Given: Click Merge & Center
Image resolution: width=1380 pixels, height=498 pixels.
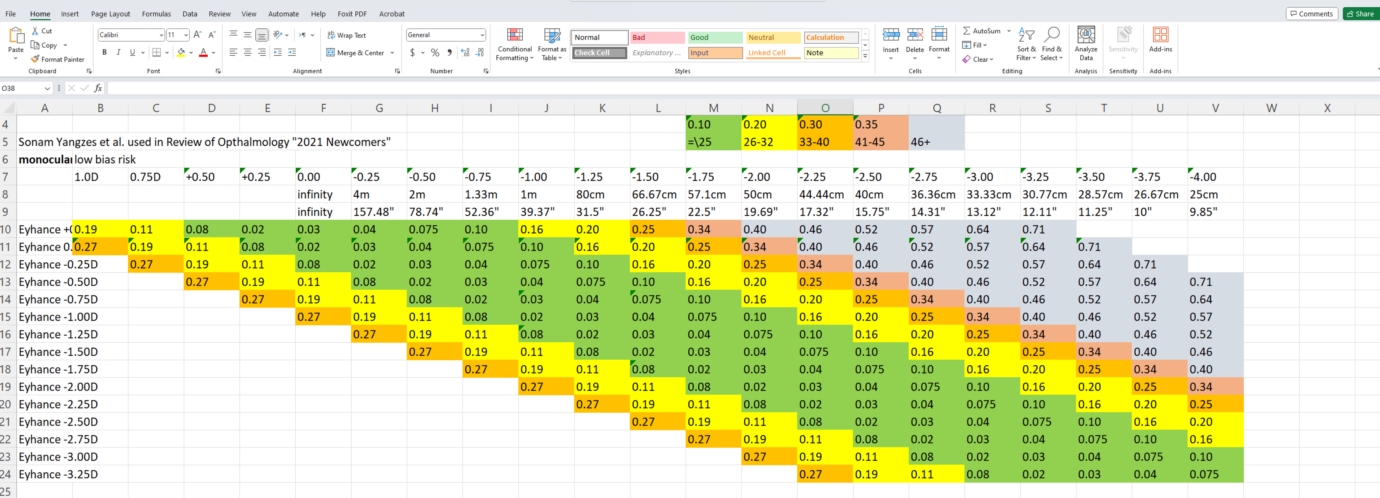Looking at the screenshot, I should tap(354, 52).
